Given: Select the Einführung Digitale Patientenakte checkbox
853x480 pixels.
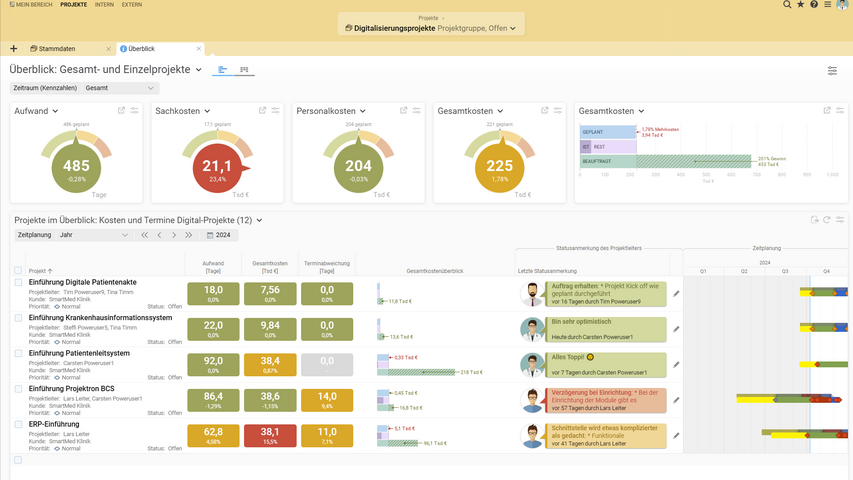Looking at the screenshot, I should coord(18,283).
